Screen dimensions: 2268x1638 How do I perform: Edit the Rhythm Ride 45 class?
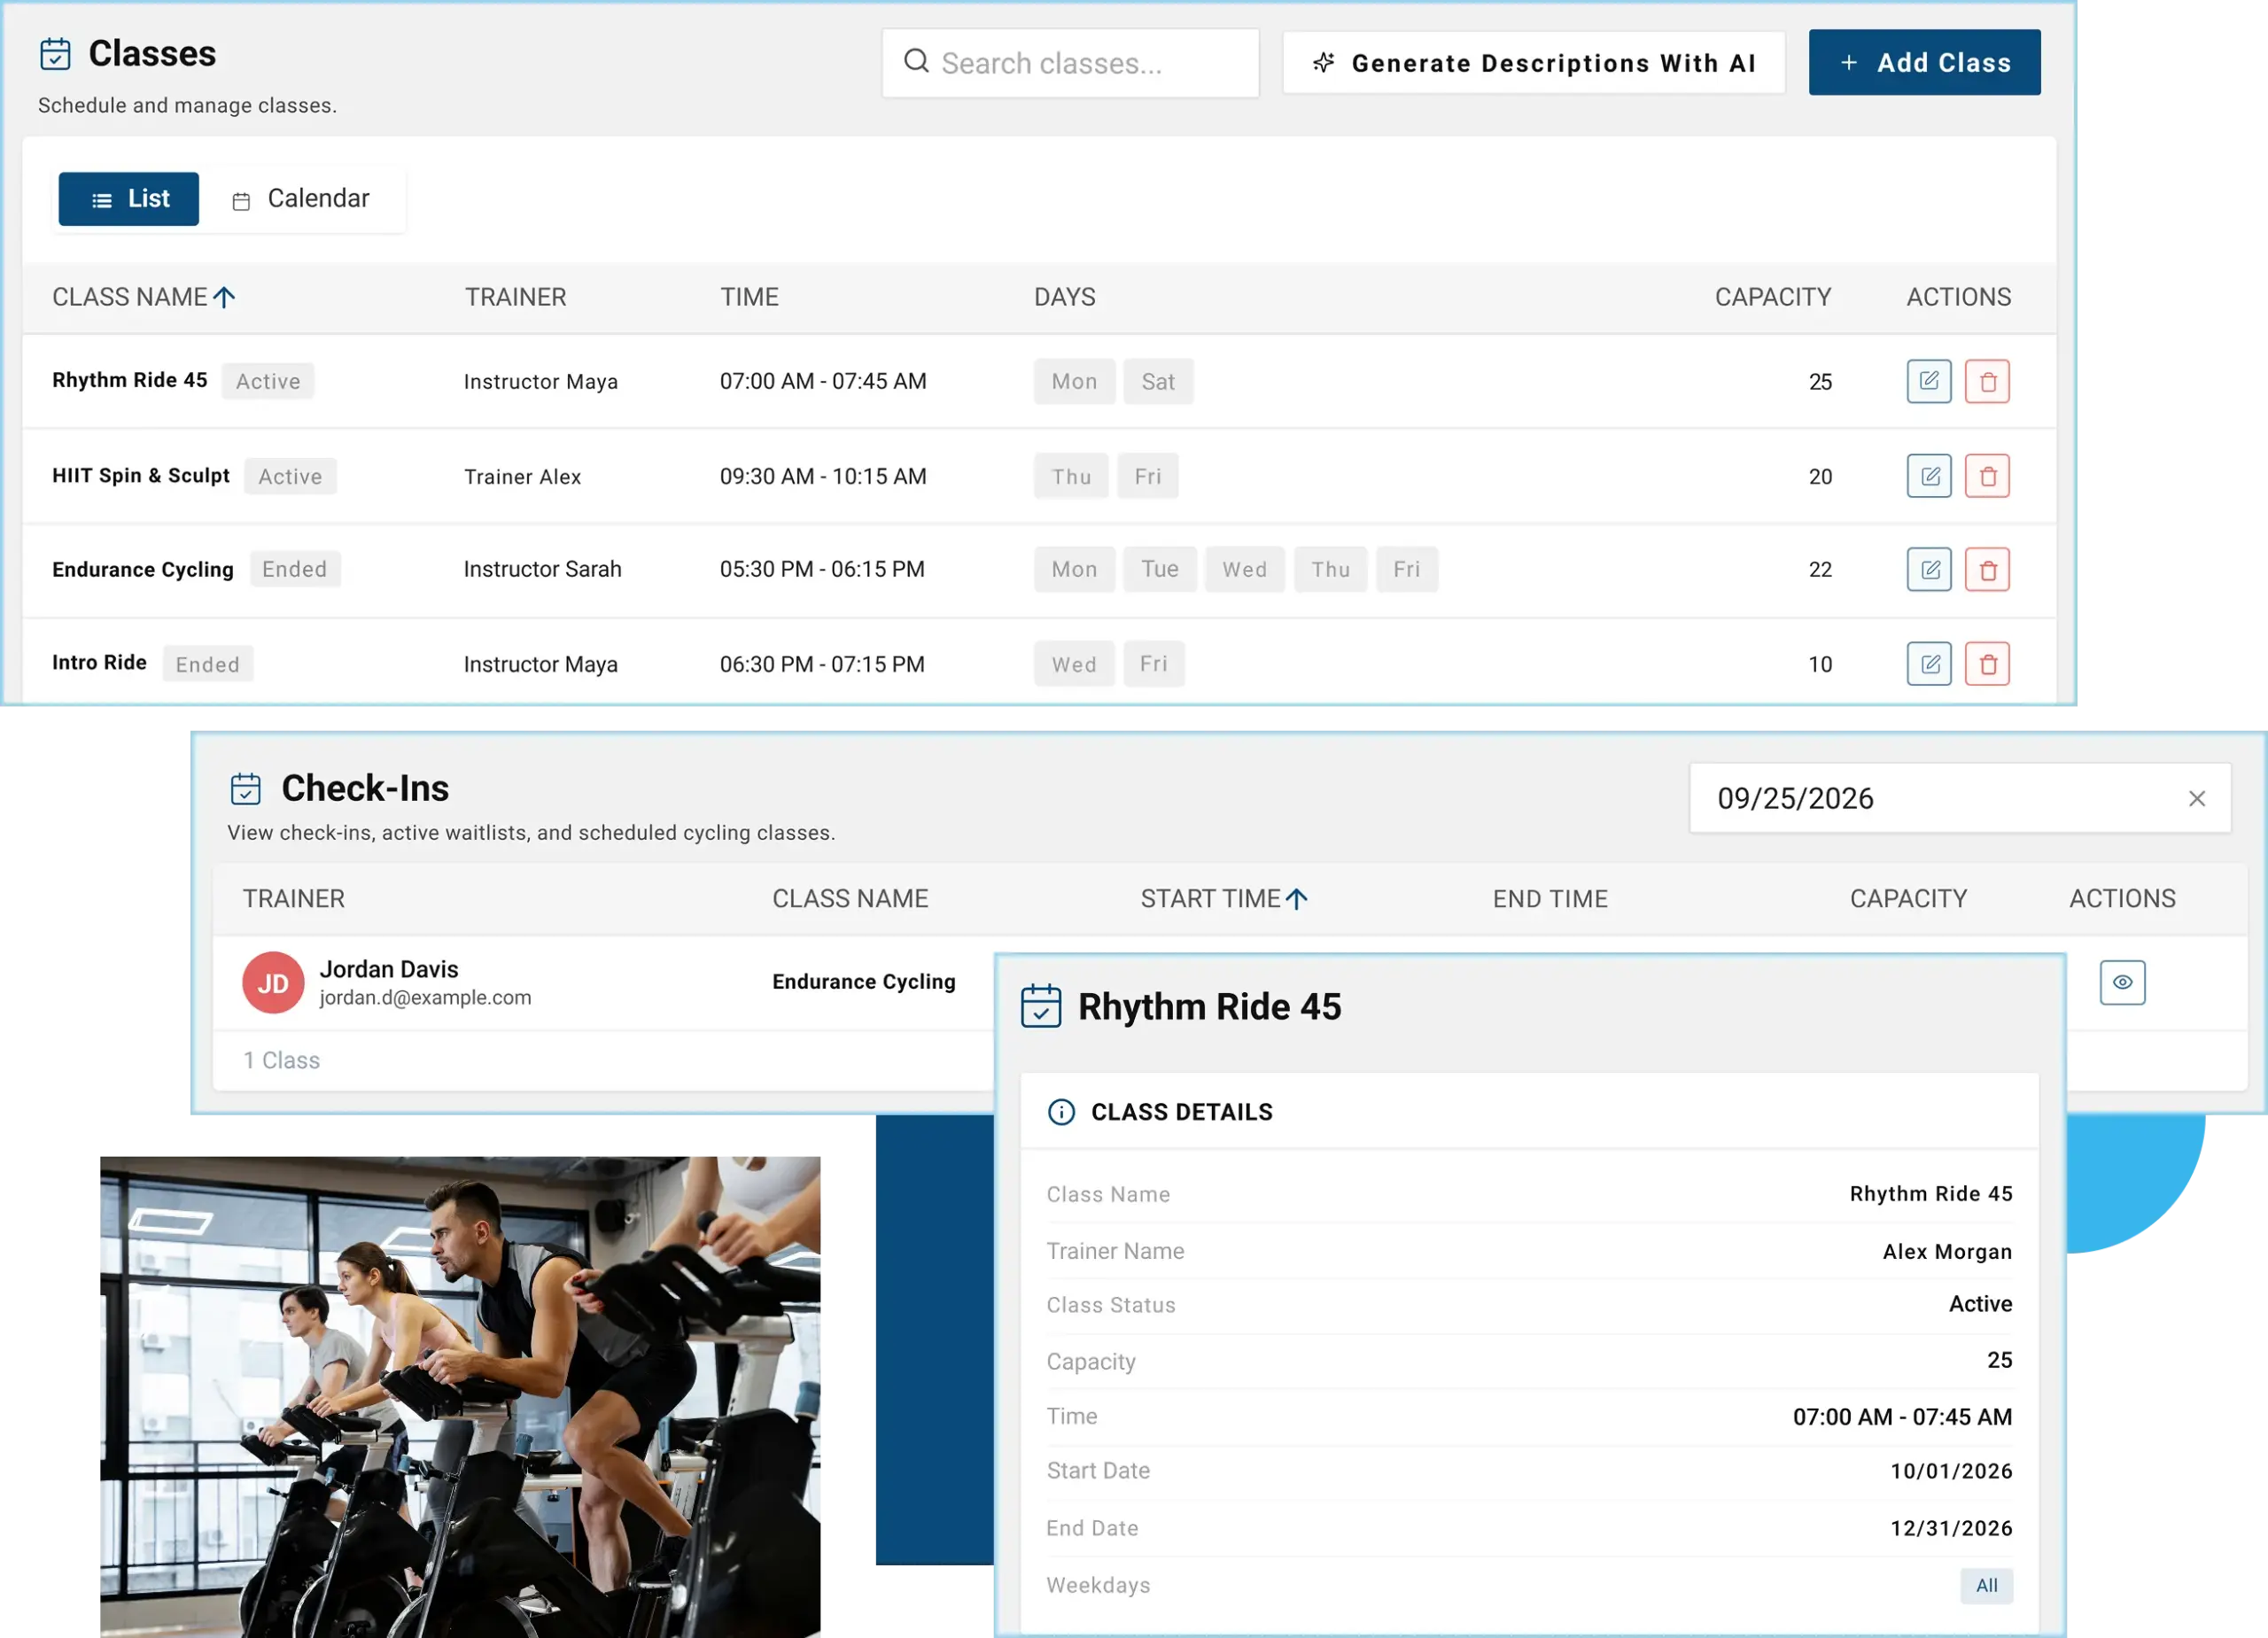pyautogui.click(x=1928, y=381)
